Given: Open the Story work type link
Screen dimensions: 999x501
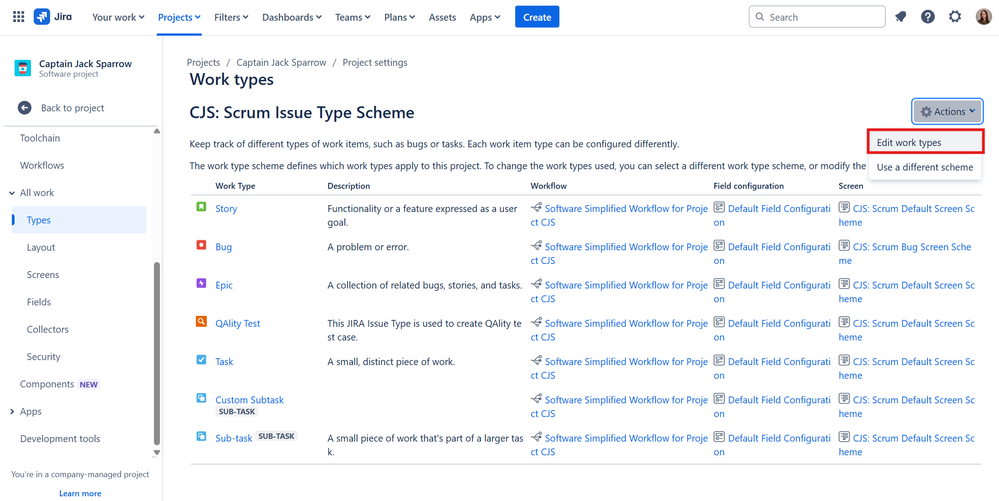Looking at the screenshot, I should [x=226, y=208].
